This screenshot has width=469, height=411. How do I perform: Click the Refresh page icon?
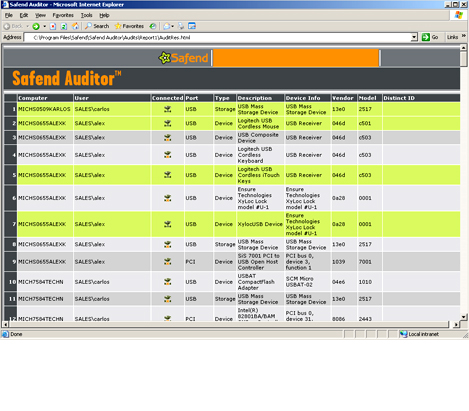(x=64, y=26)
